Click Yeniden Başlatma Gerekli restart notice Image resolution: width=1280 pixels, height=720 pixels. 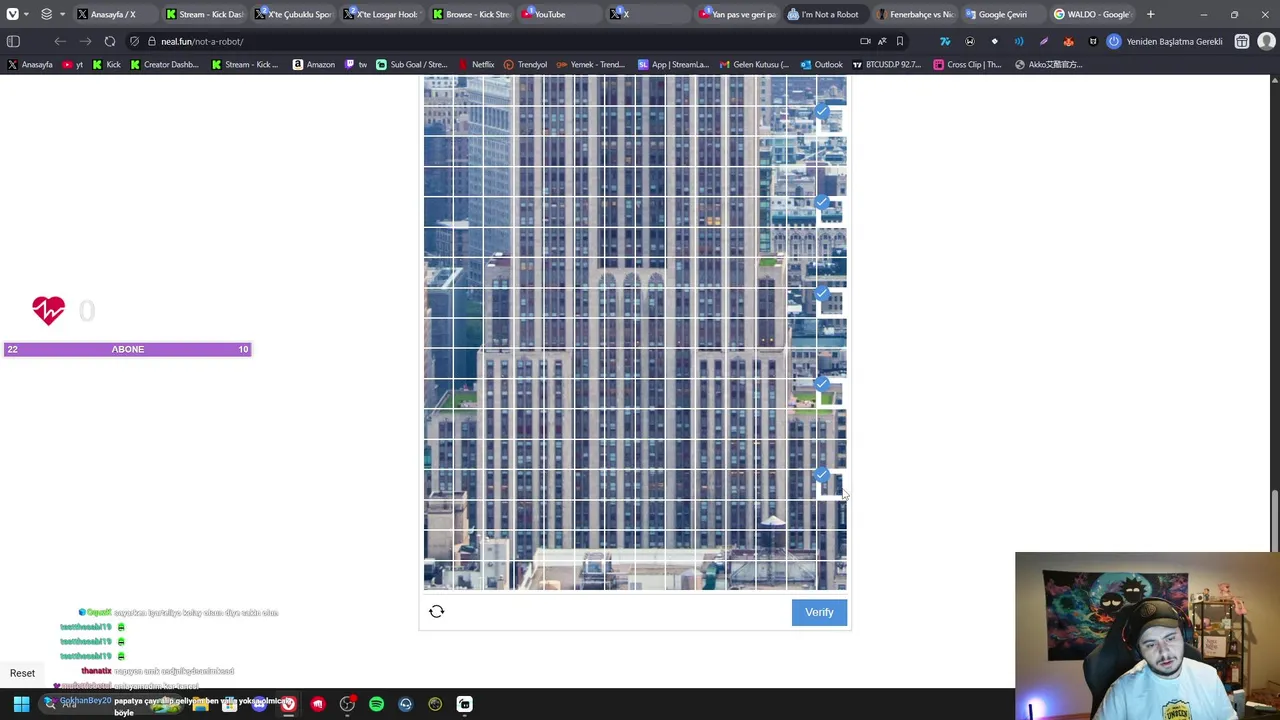pyautogui.click(x=1174, y=41)
